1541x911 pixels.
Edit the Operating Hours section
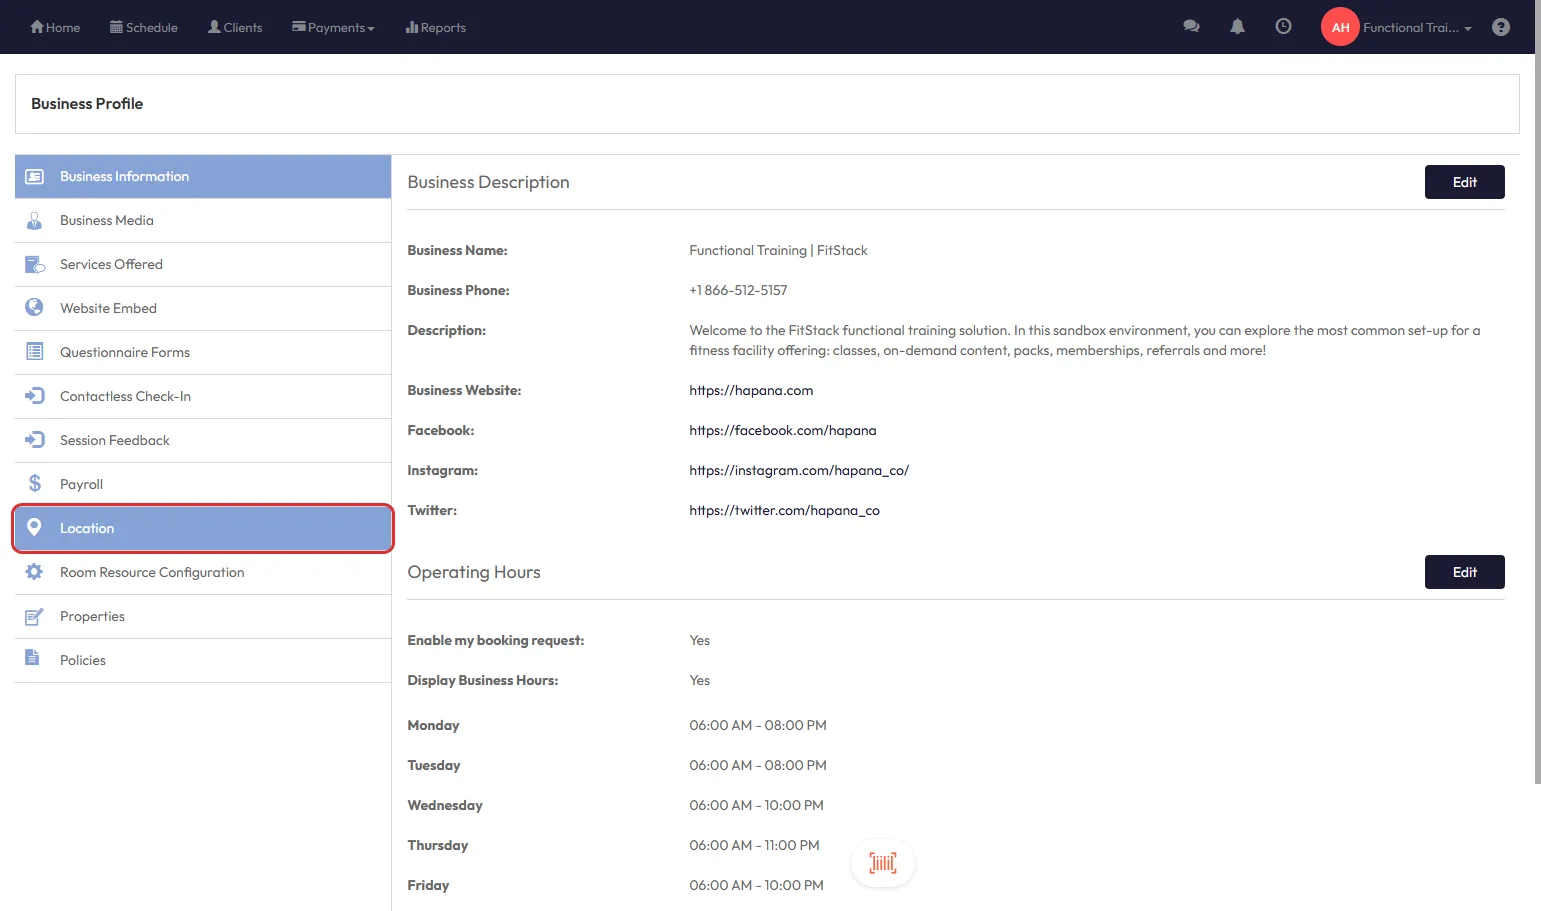[x=1464, y=572]
